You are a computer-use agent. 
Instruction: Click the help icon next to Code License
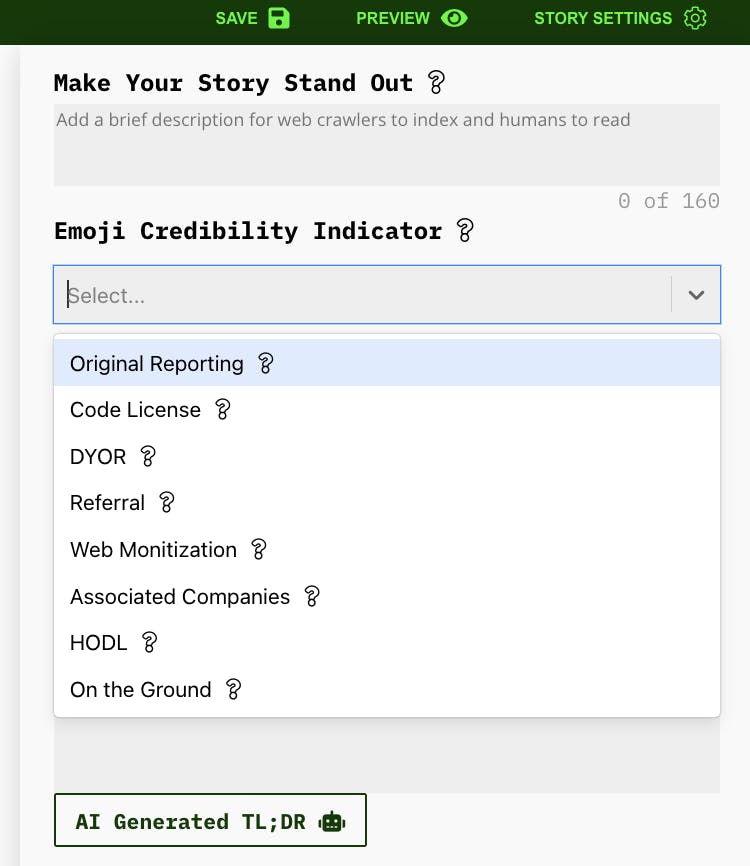[x=222, y=409]
